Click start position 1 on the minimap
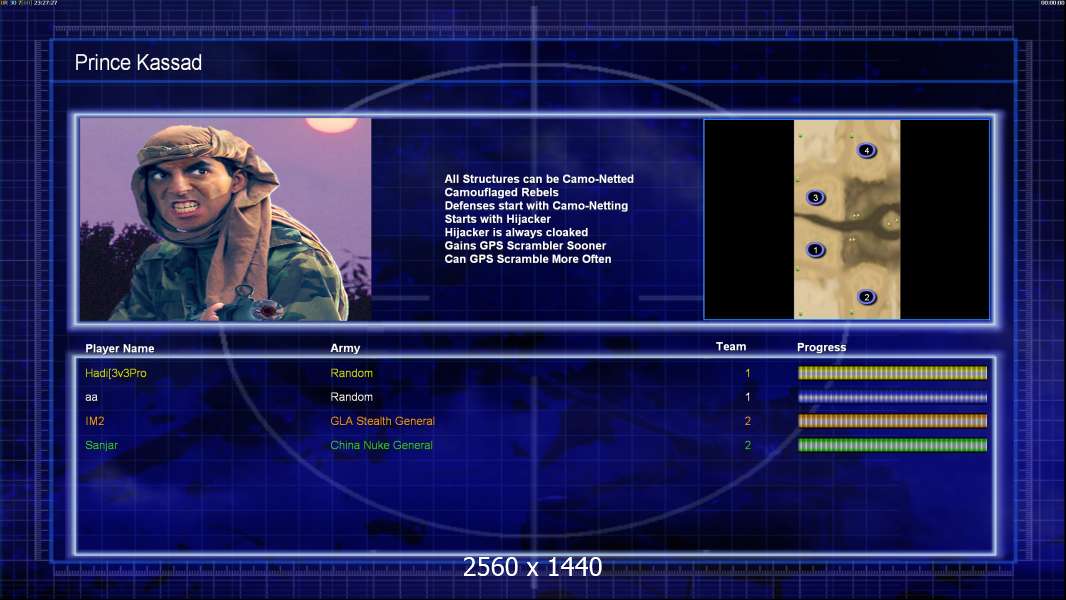Viewport: 1066px width, 600px height. click(x=815, y=250)
